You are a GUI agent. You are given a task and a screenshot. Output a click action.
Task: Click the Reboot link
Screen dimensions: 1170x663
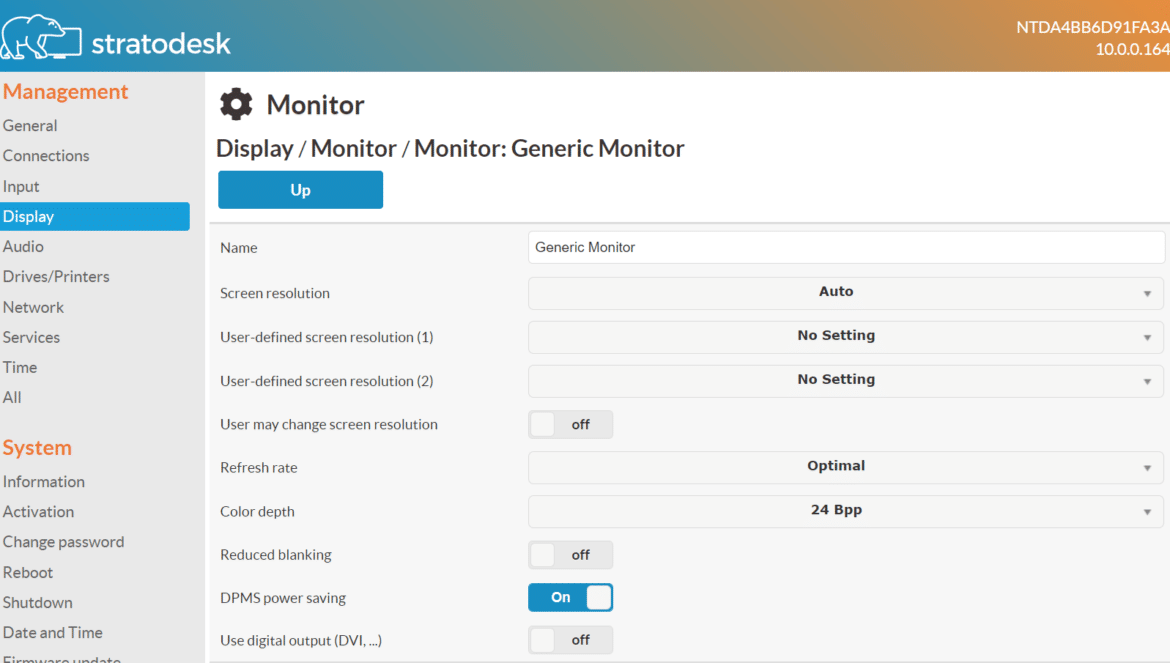(x=28, y=572)
